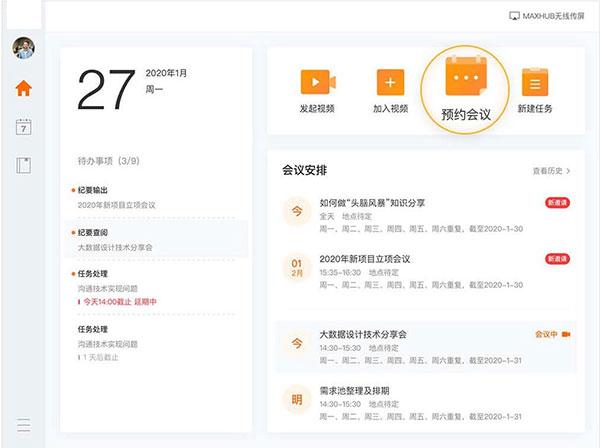Click the 2020年1月 date text
600x448 pixels.
tap(166, 73)
